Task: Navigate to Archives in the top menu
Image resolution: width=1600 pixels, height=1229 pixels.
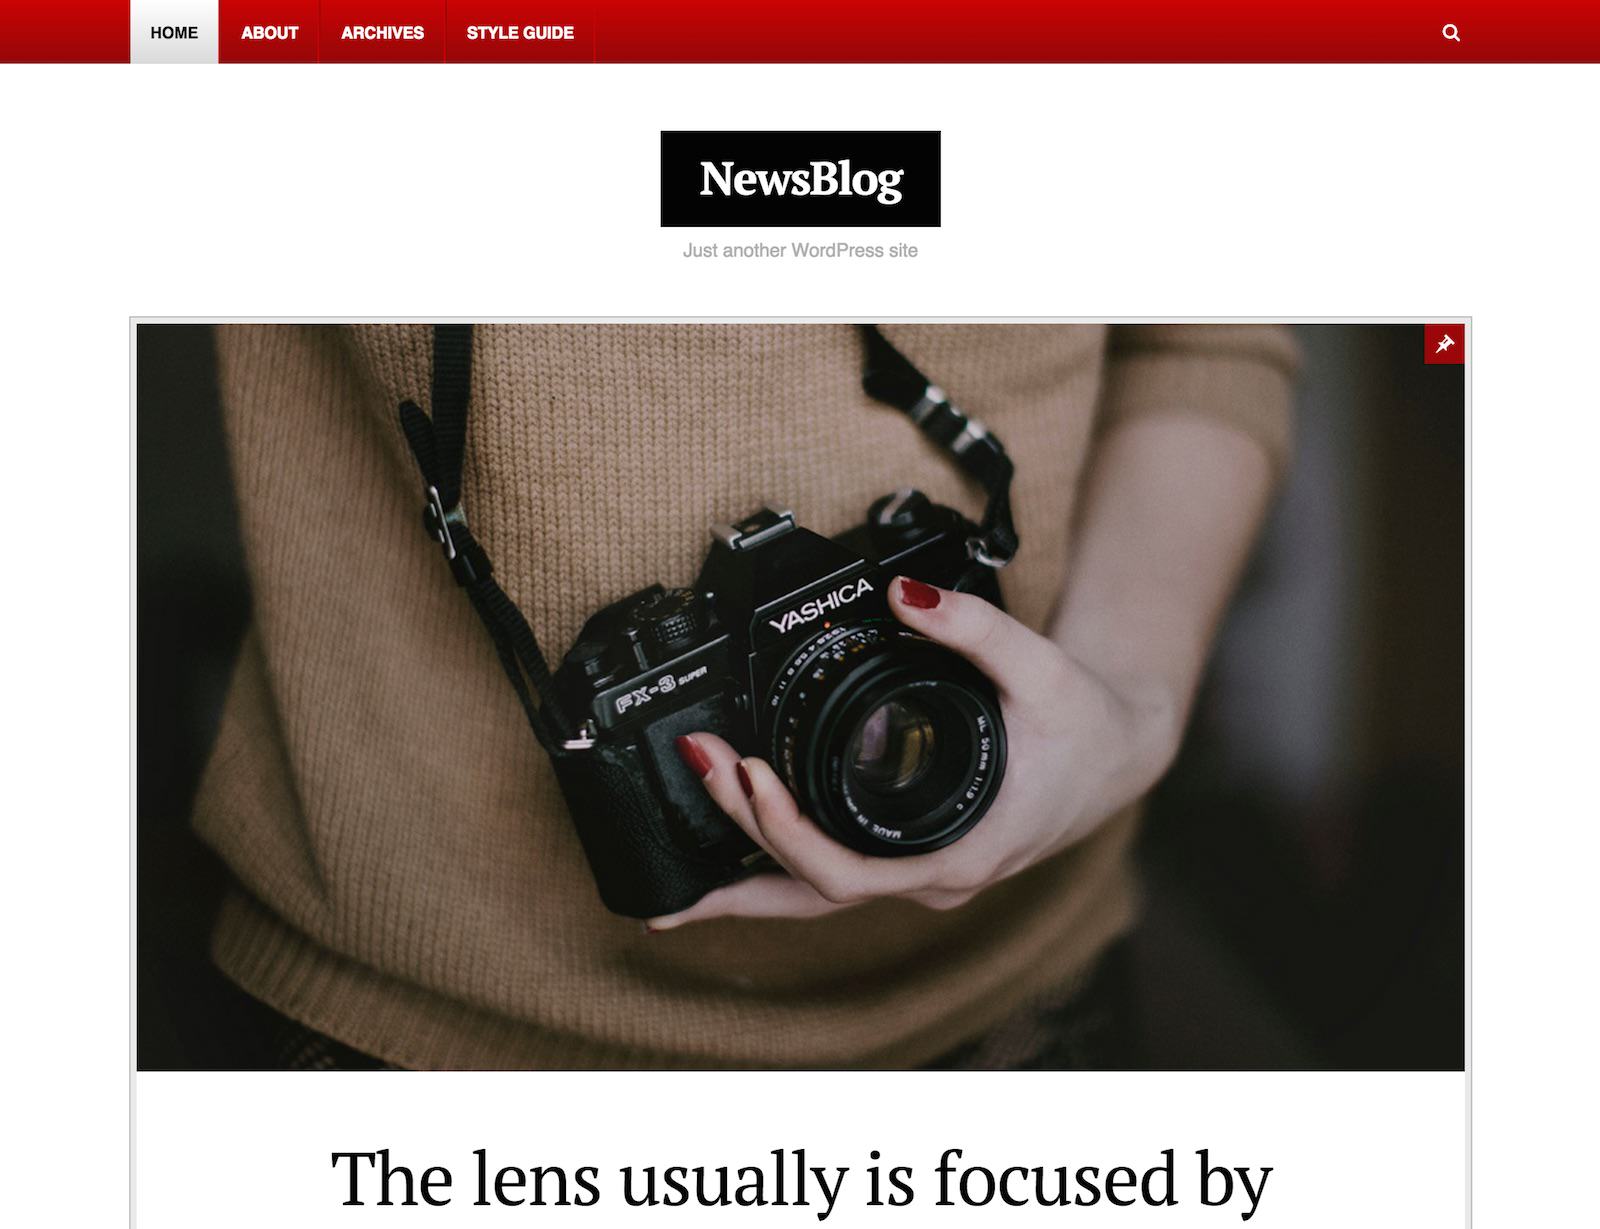Action: pyautogui.click(x=382, y=32)
